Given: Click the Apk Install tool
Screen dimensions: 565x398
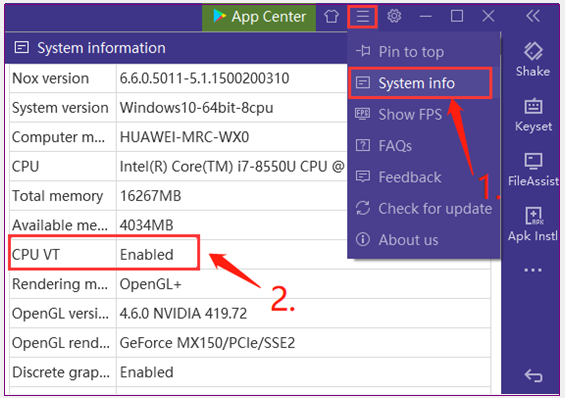Looking at the screenshot, I should click(533, 224).
